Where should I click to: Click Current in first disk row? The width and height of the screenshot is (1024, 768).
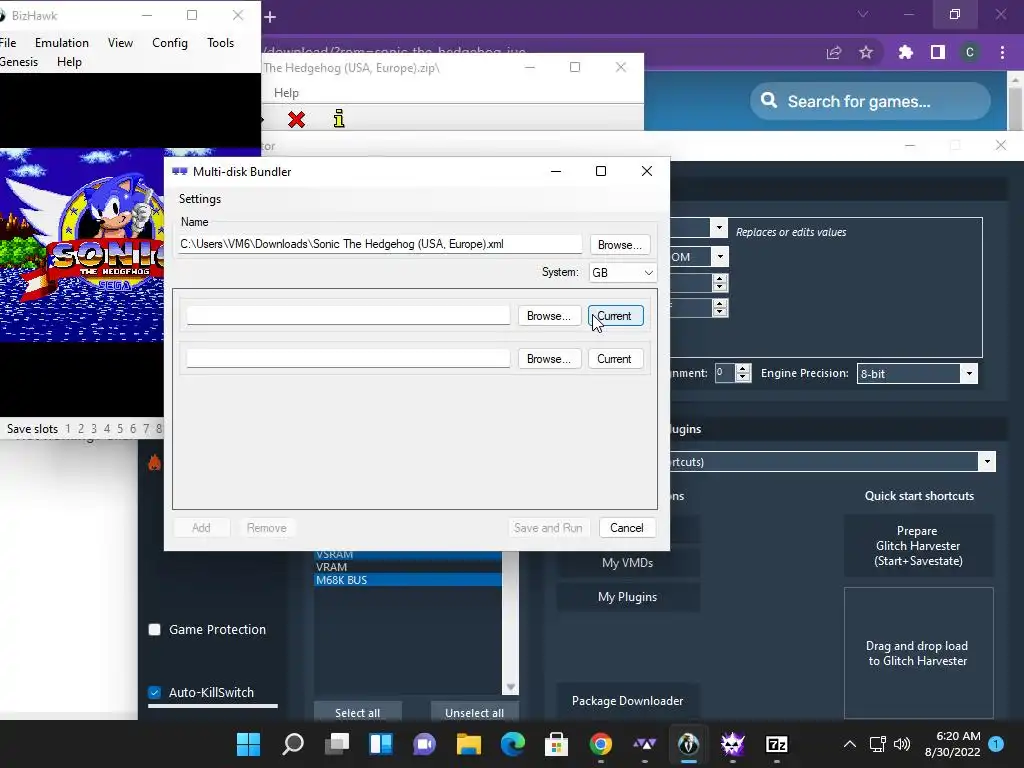(x=616, y=316)
